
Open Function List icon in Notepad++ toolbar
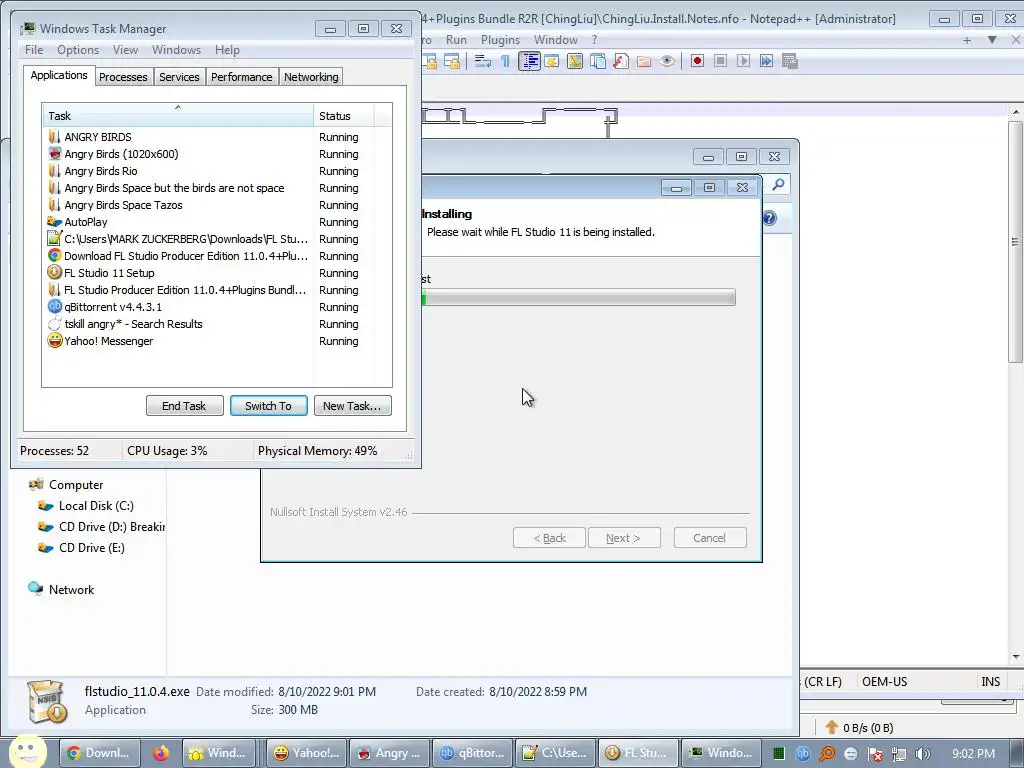pos(621,61)
